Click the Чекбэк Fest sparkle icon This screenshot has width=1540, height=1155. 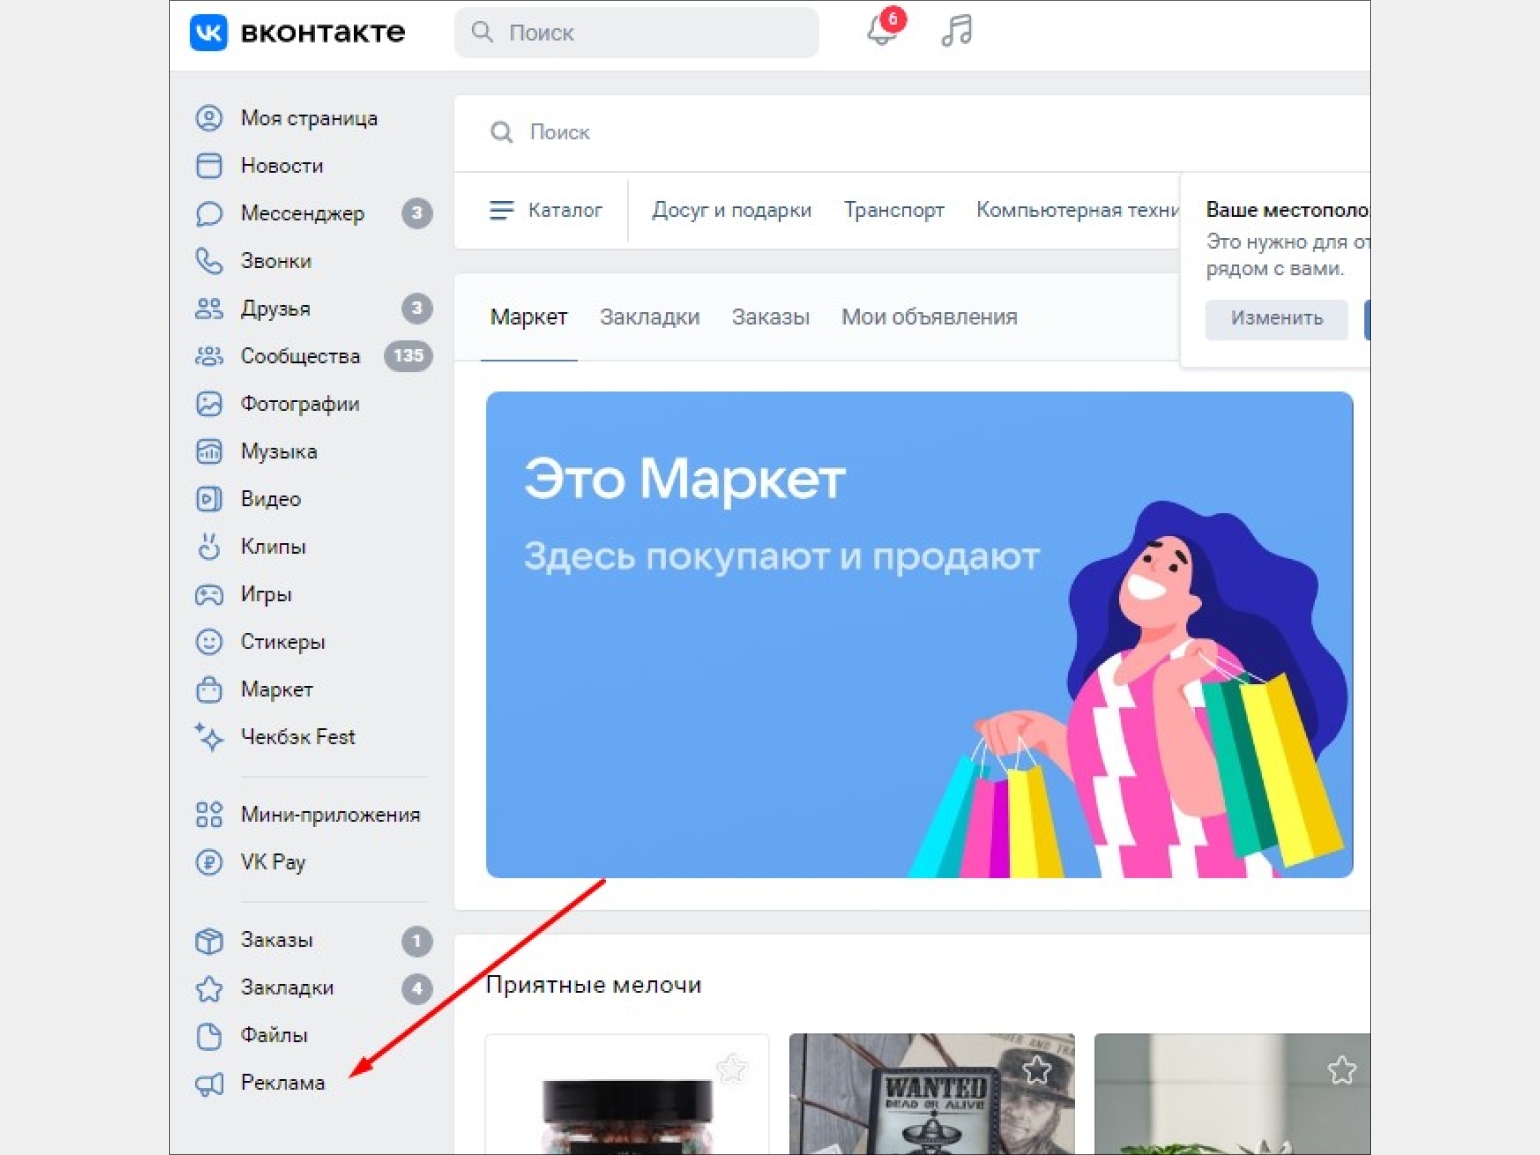point(209,737)
